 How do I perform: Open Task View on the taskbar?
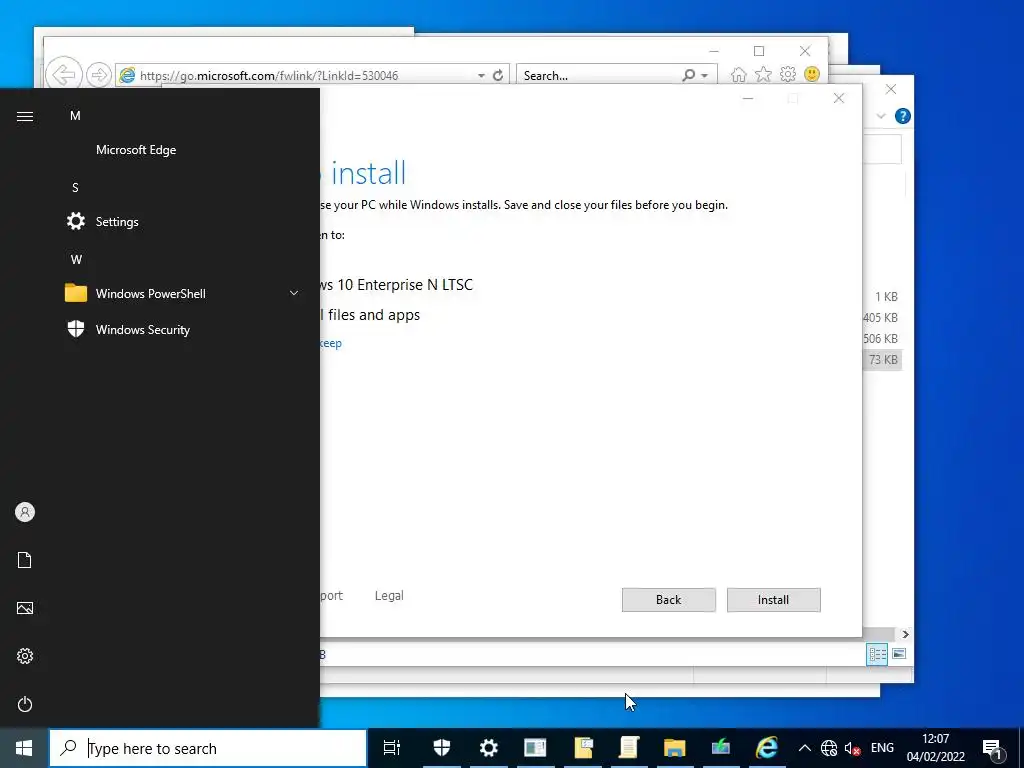click(x=392, y=748)
